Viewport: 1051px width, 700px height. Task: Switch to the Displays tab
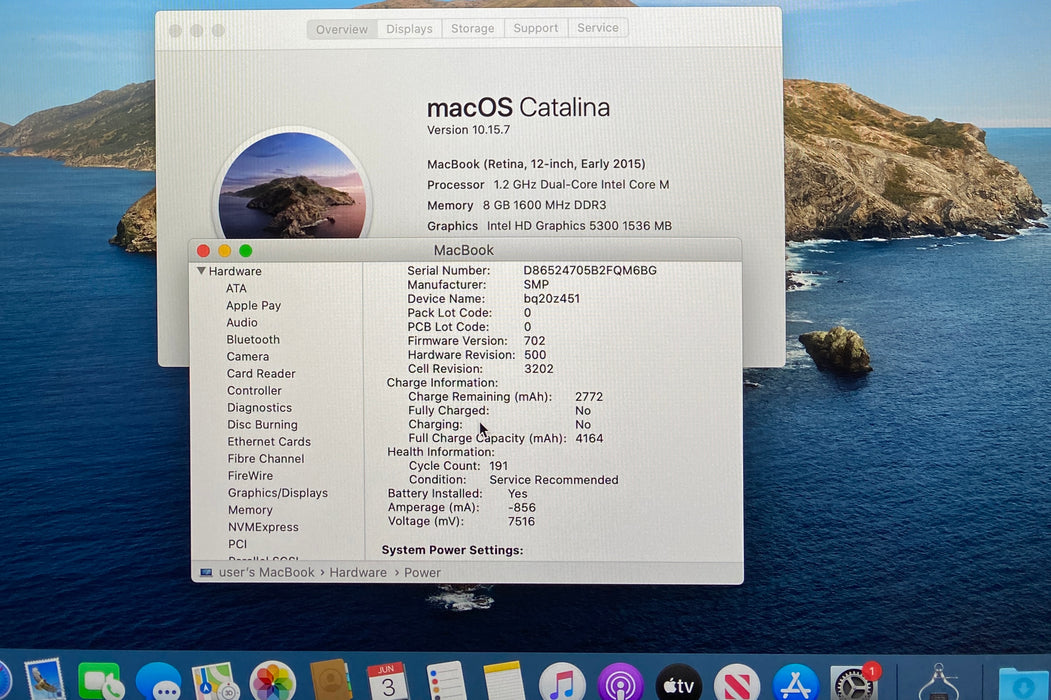point(410,29)
